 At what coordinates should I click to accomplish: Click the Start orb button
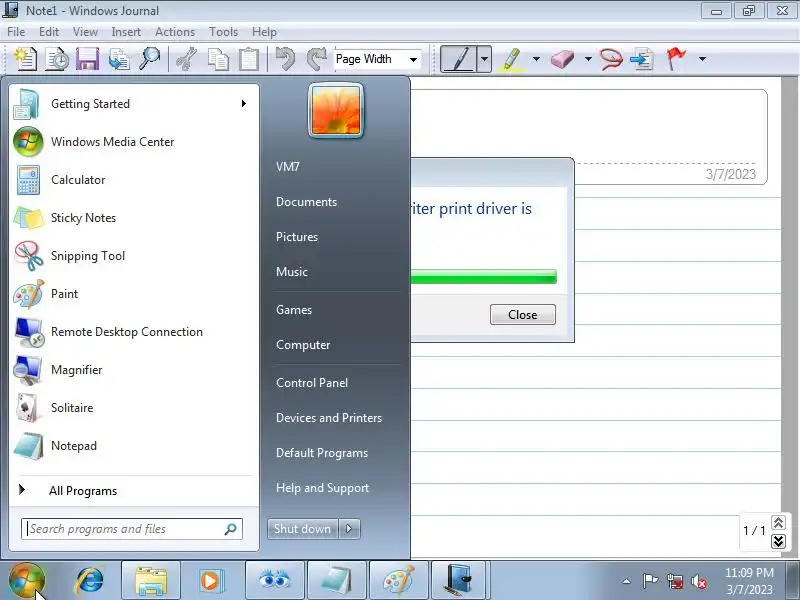point(27,581)
